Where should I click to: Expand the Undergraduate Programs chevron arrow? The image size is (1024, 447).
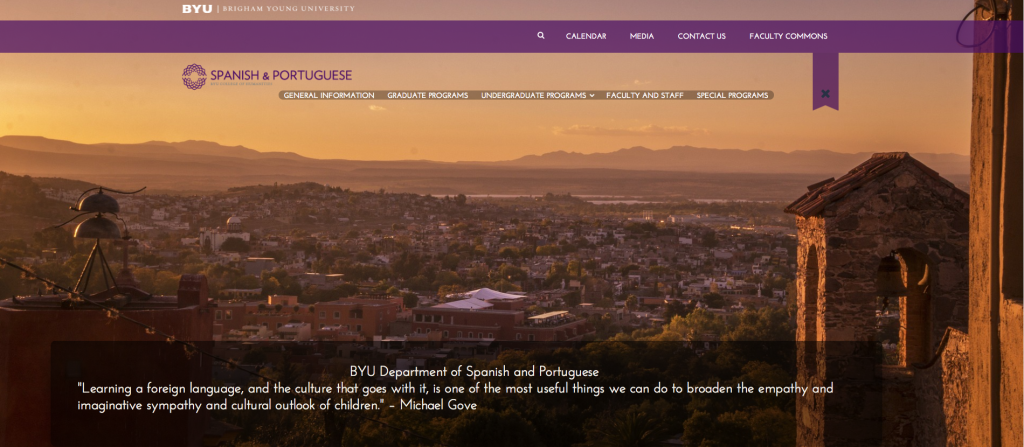(x=592, y=96)
